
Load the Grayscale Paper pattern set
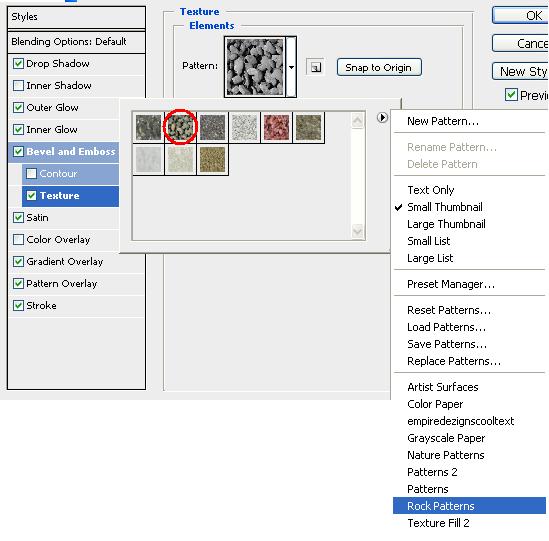click(x=446, y=438)
